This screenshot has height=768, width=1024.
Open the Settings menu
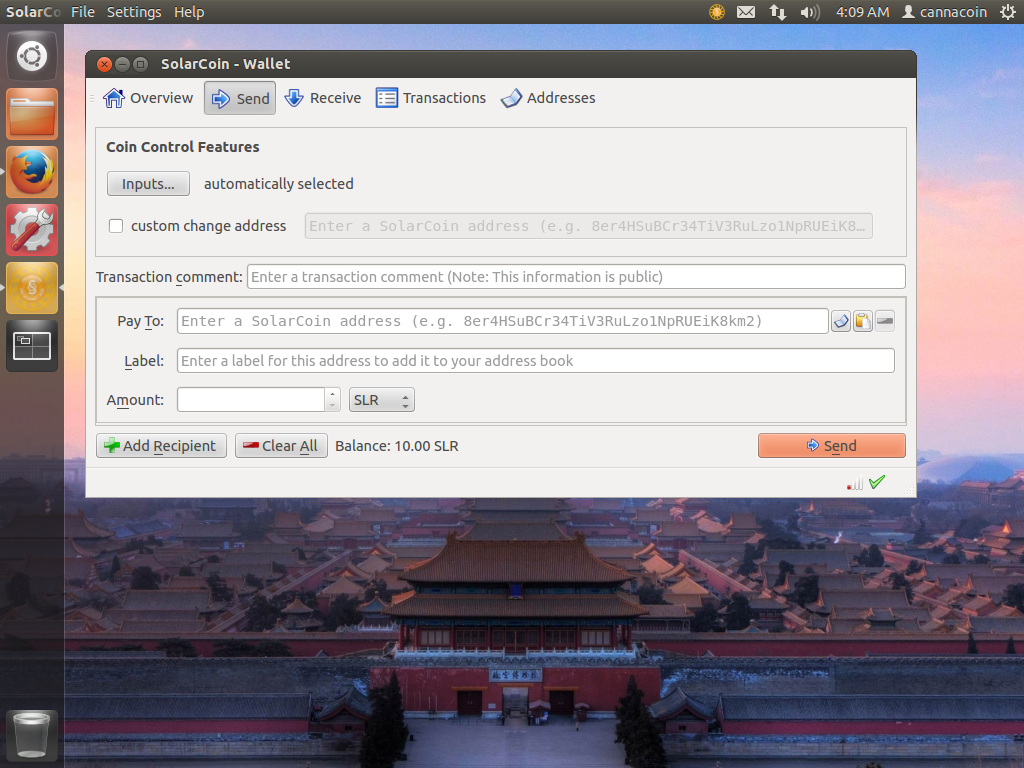tap(134, 12)
